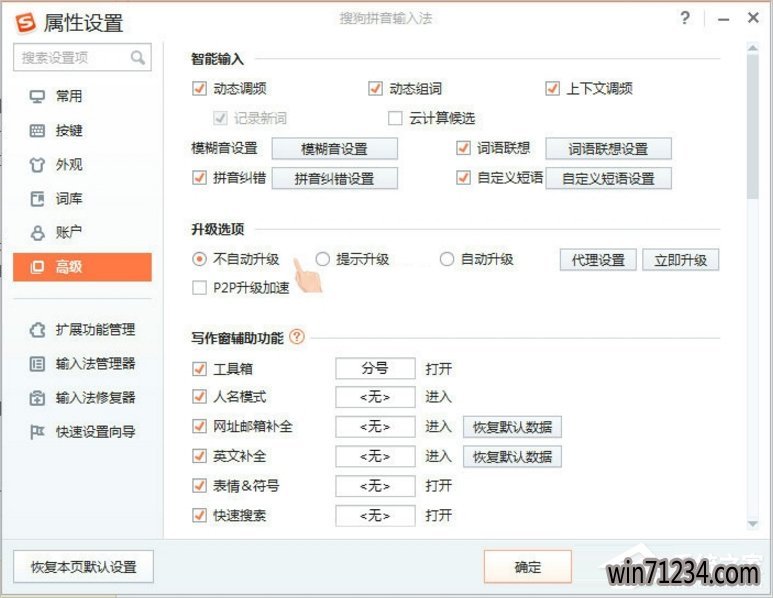Click the 工具箱 hotkey field showing 分号

tap(375, 368)
